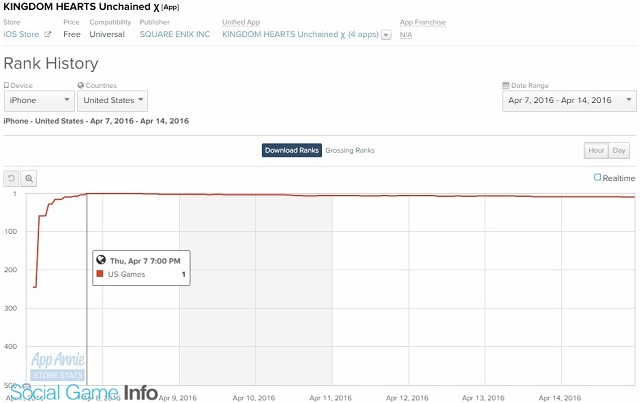Expand the unified app (4 apps) arrow

click(386, 34)
